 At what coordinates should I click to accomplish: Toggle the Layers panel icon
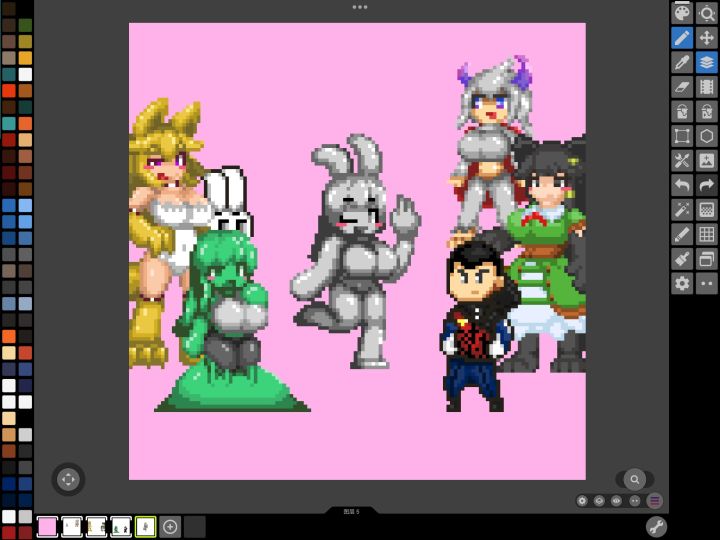click(706, 62)
